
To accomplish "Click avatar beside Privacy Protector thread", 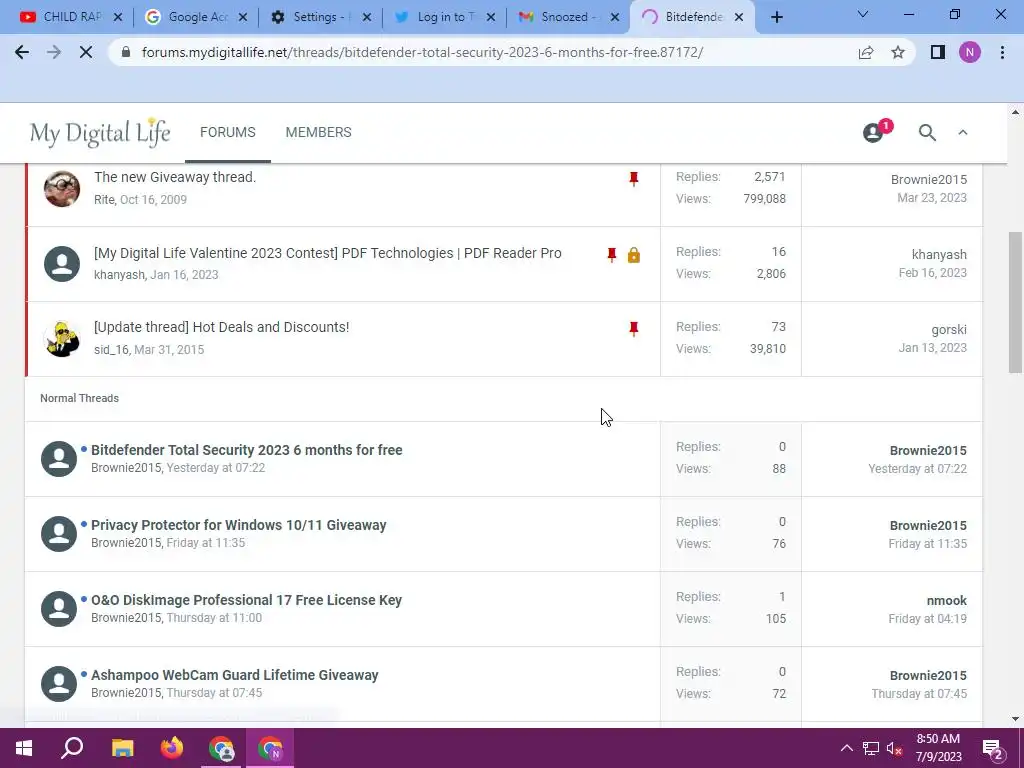I will tap(59, 534).
